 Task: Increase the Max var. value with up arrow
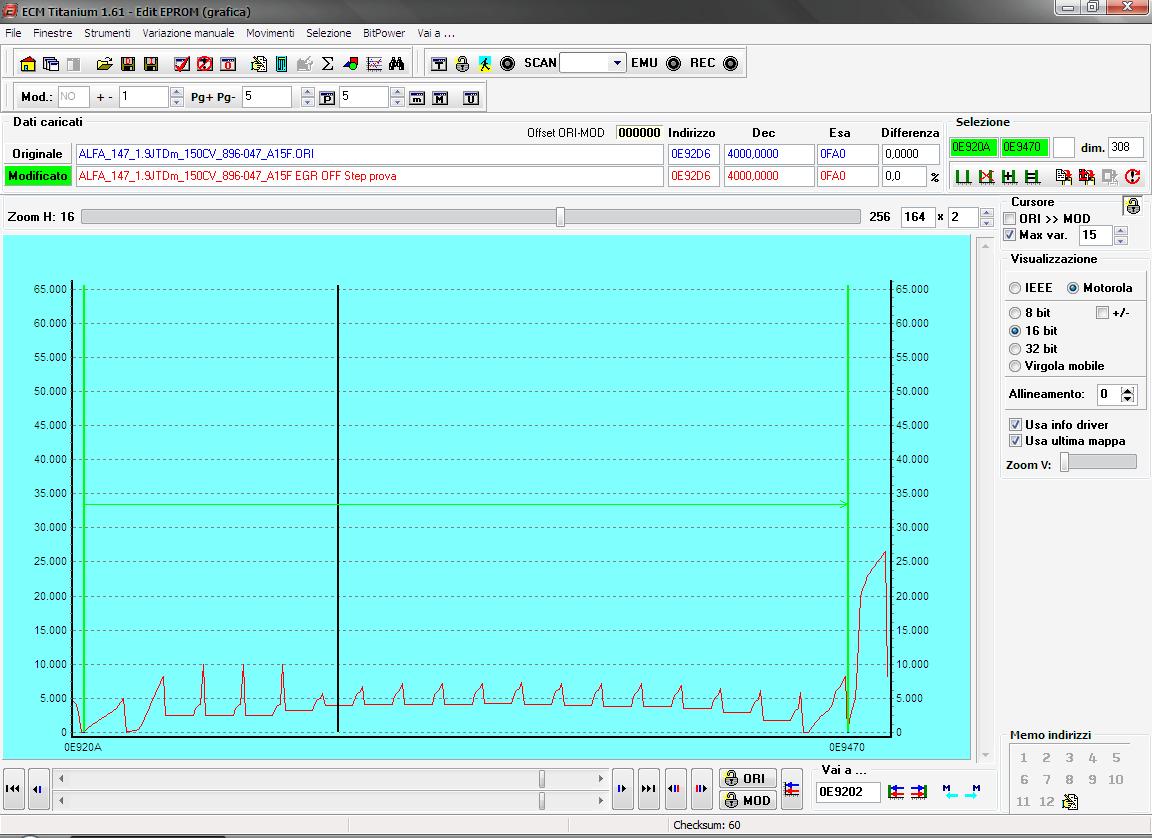click(1120, 231)
